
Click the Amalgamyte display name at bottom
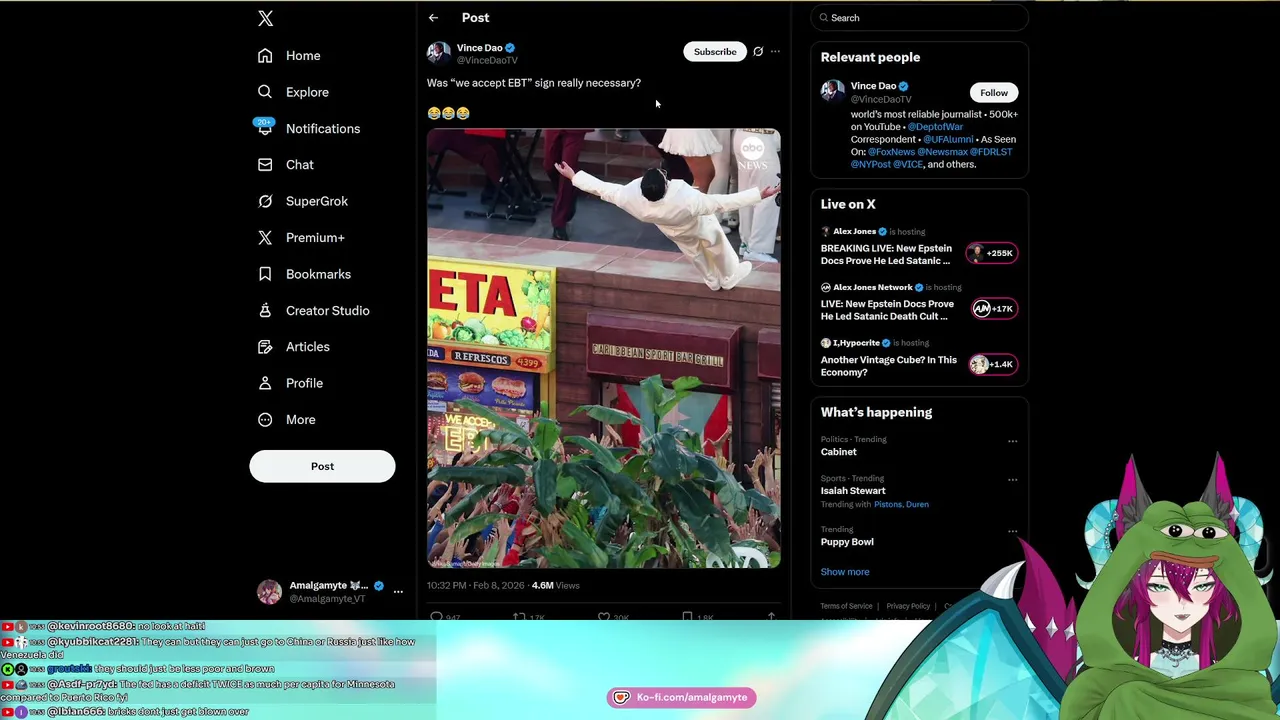328,585
